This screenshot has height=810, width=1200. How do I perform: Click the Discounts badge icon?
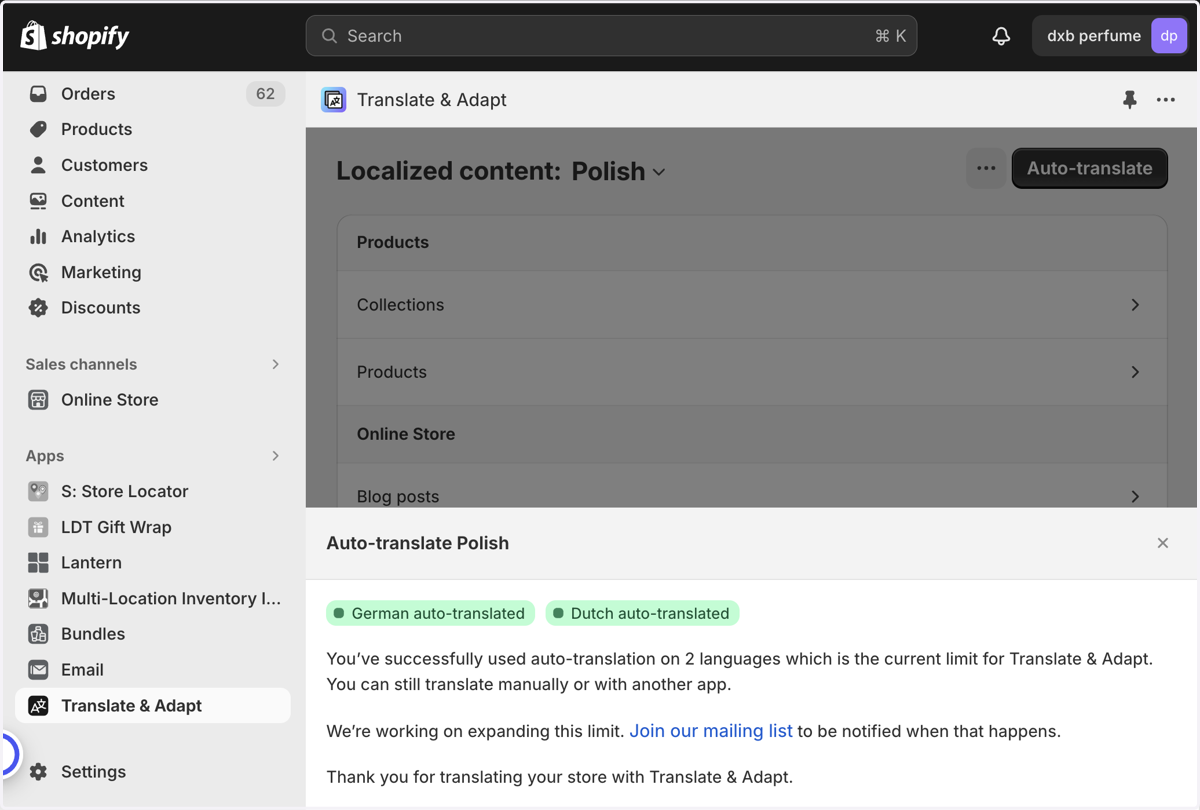(38, 308)
